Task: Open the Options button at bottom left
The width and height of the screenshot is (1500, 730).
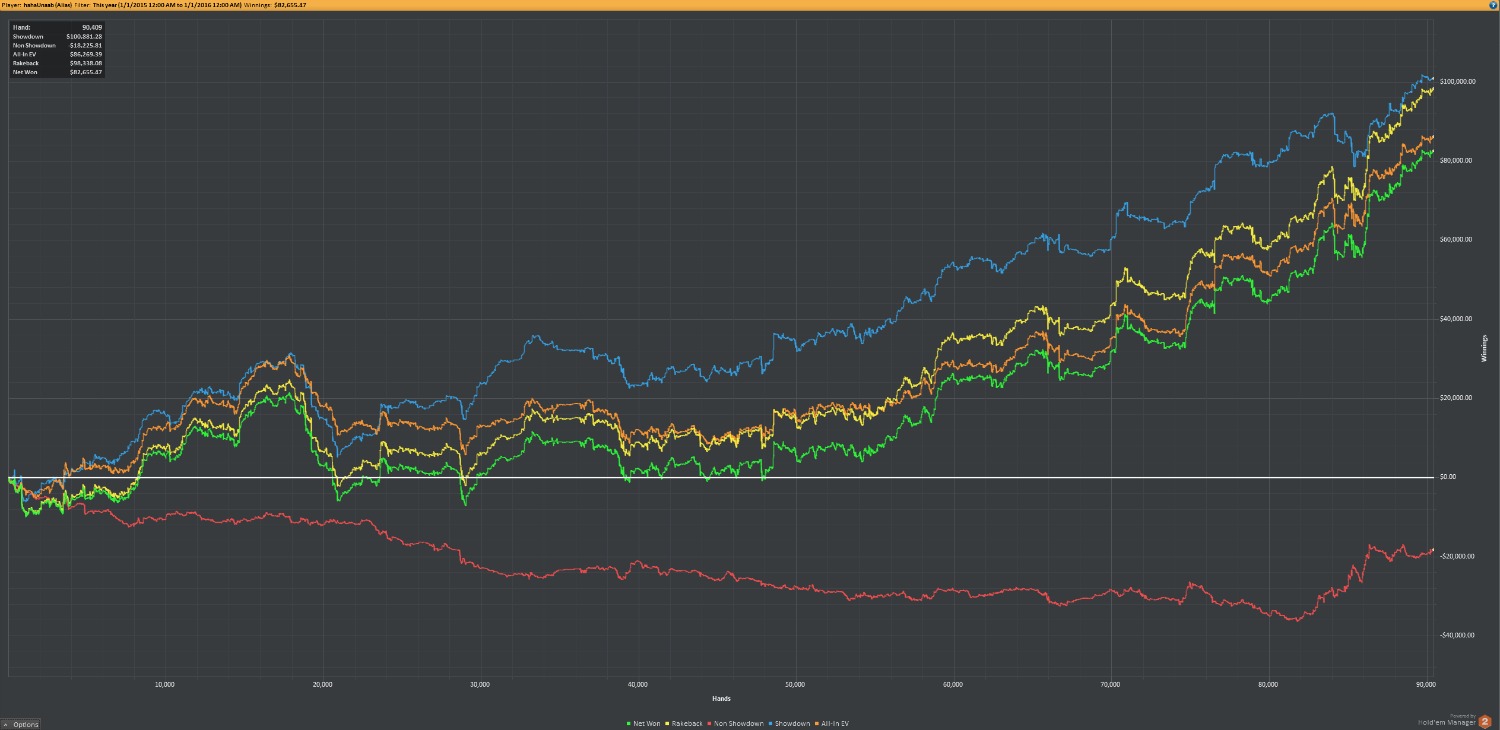Action: 24,724
